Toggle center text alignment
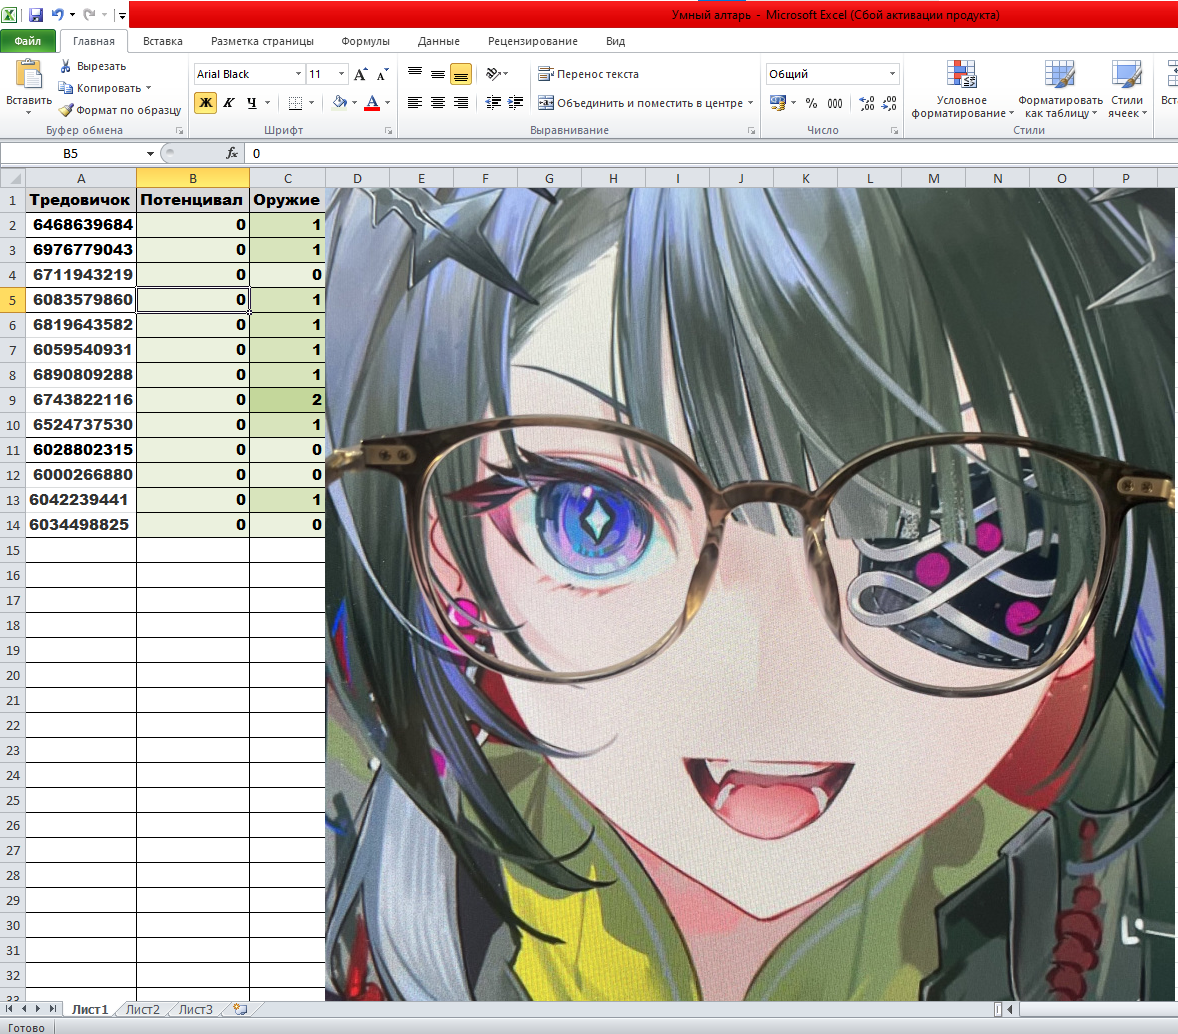Screen dimensions: 1178x1034 click(x=438, y=103)
